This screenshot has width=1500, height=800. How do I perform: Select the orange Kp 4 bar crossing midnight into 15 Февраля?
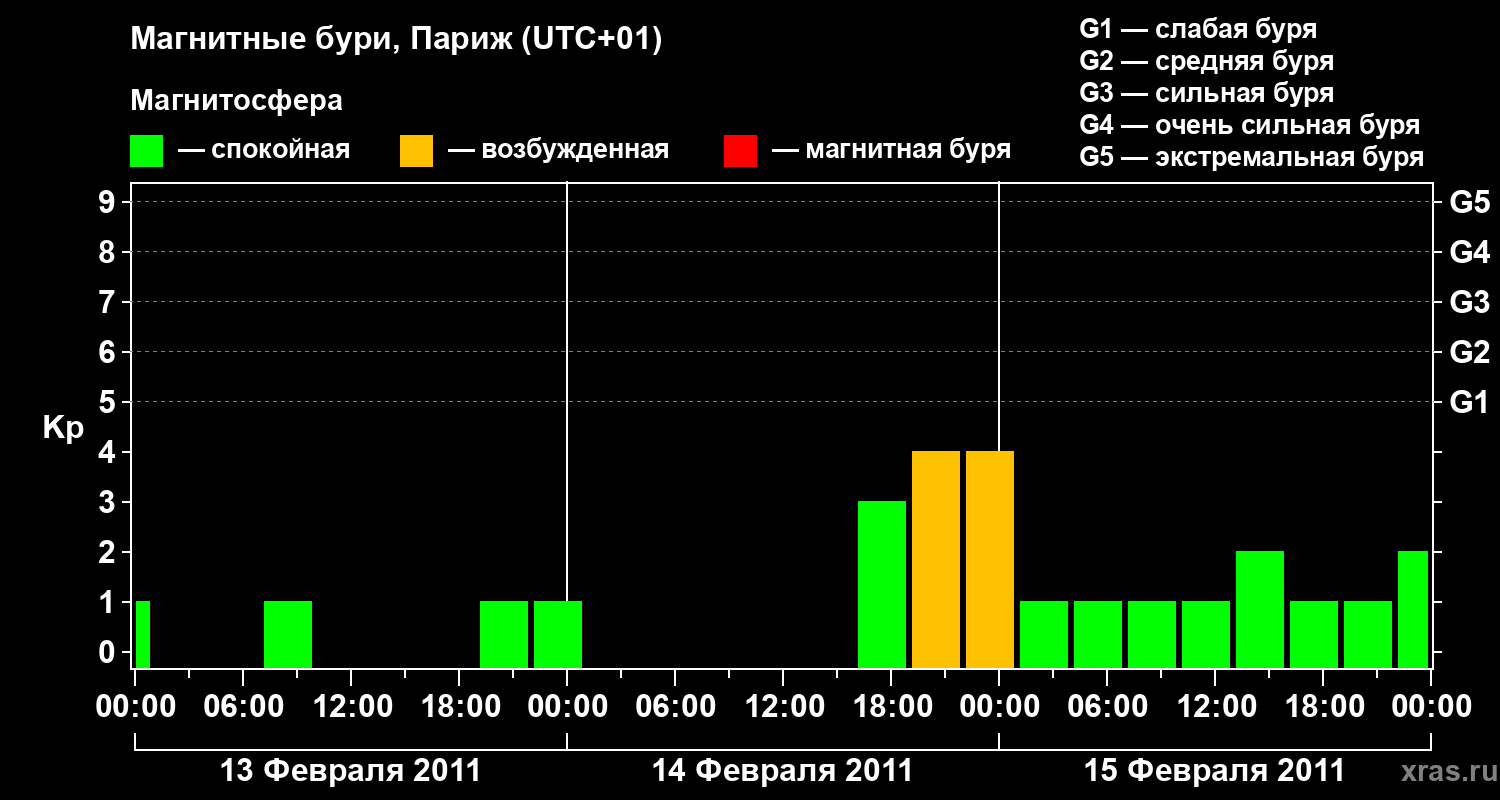click(x=990, y=559)
